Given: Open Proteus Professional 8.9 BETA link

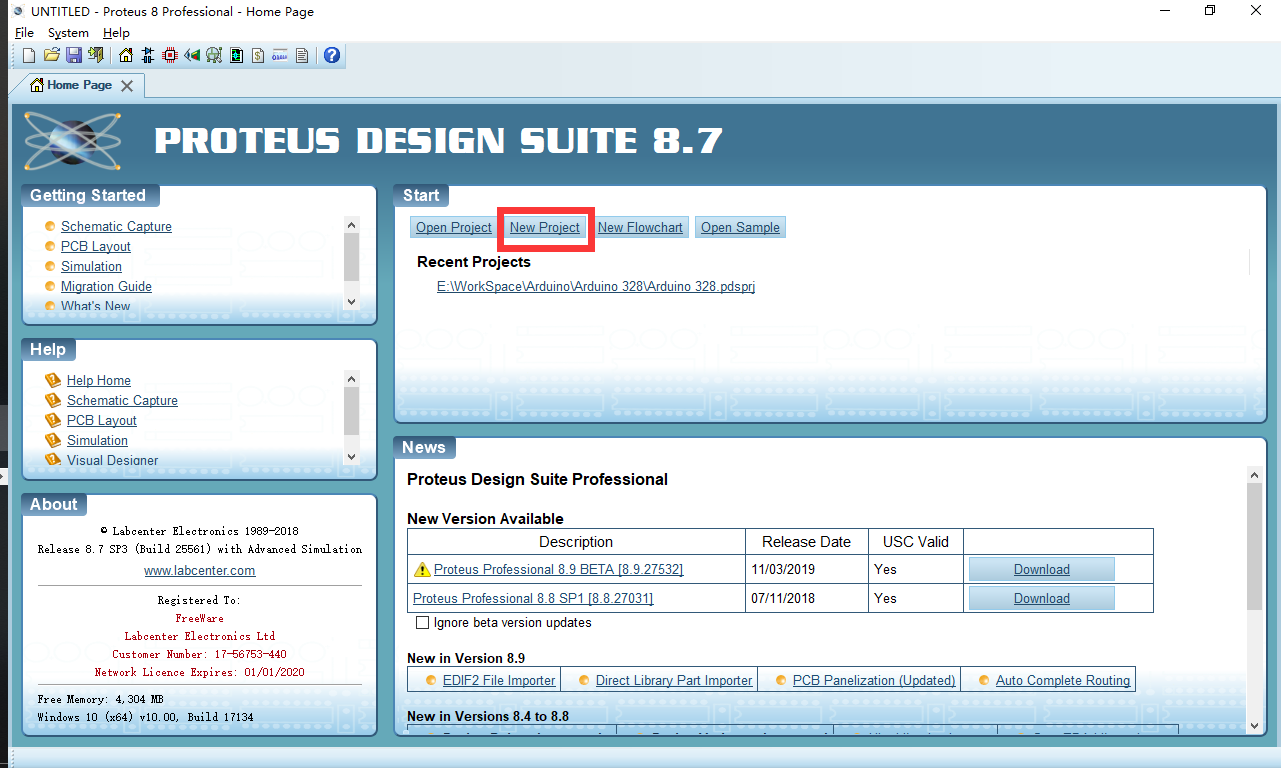Looking at the screenshot, I should pos(558,569).
